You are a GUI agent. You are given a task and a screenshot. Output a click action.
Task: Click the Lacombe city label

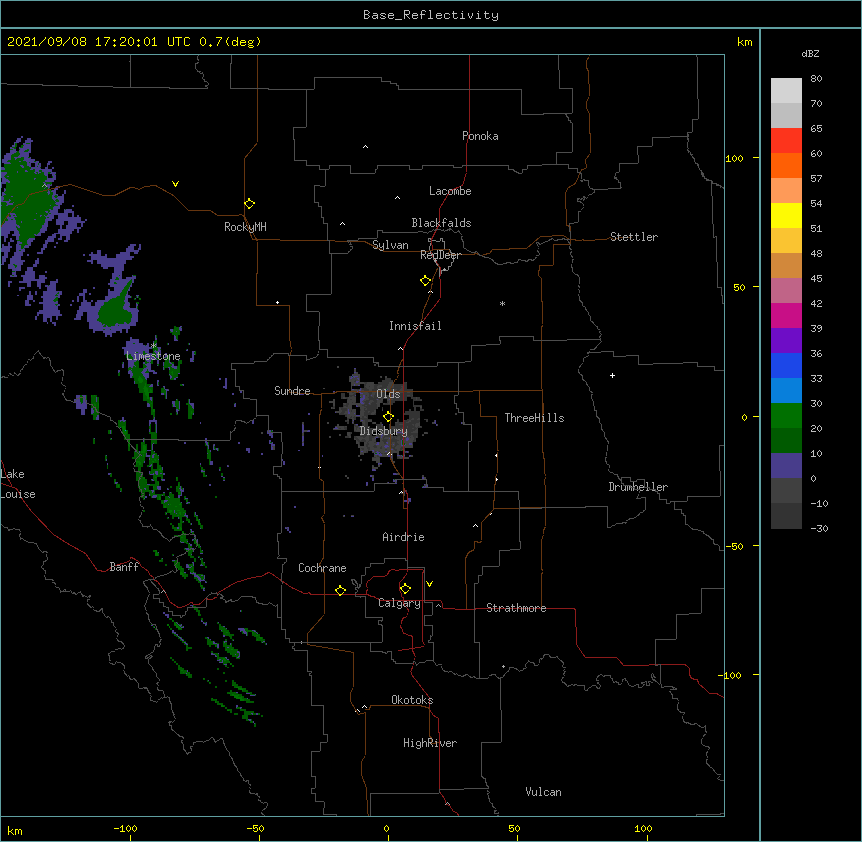point(450,191)
